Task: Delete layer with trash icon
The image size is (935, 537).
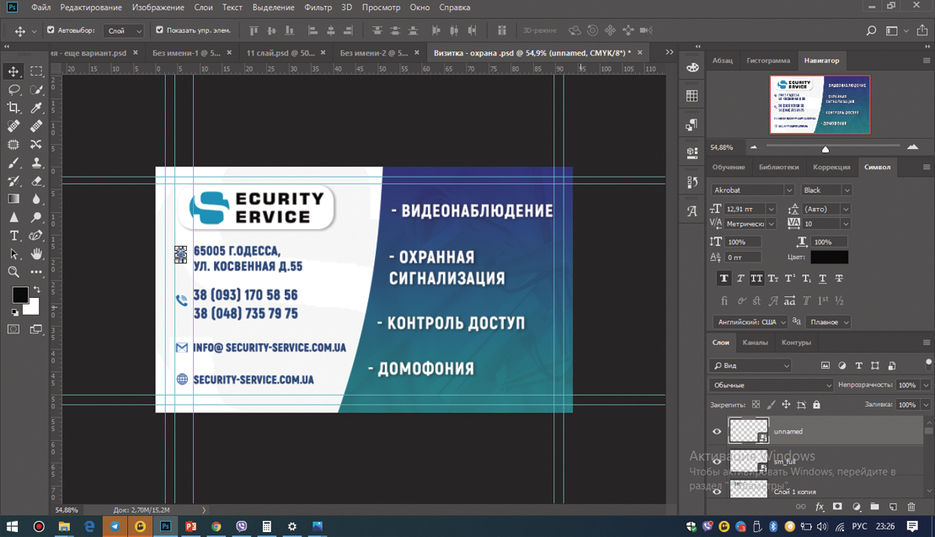Action: pyautogui.click(x=911, y=507)
